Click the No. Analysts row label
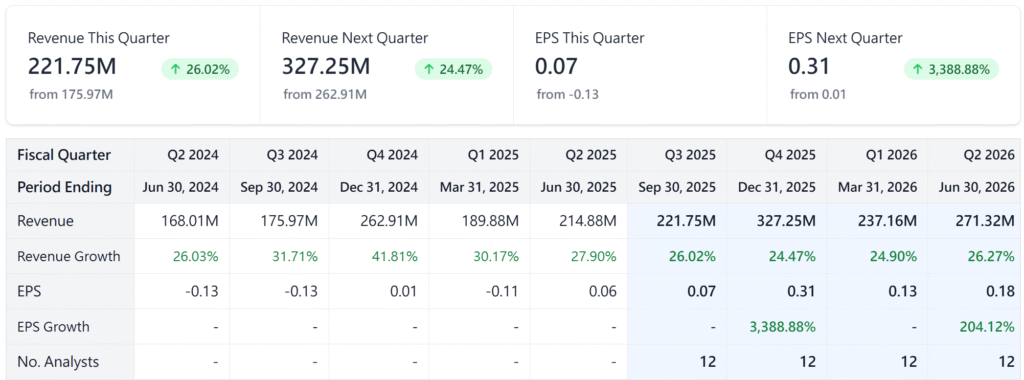Screen dimensions: 1024x380 (x=59, y=362)
